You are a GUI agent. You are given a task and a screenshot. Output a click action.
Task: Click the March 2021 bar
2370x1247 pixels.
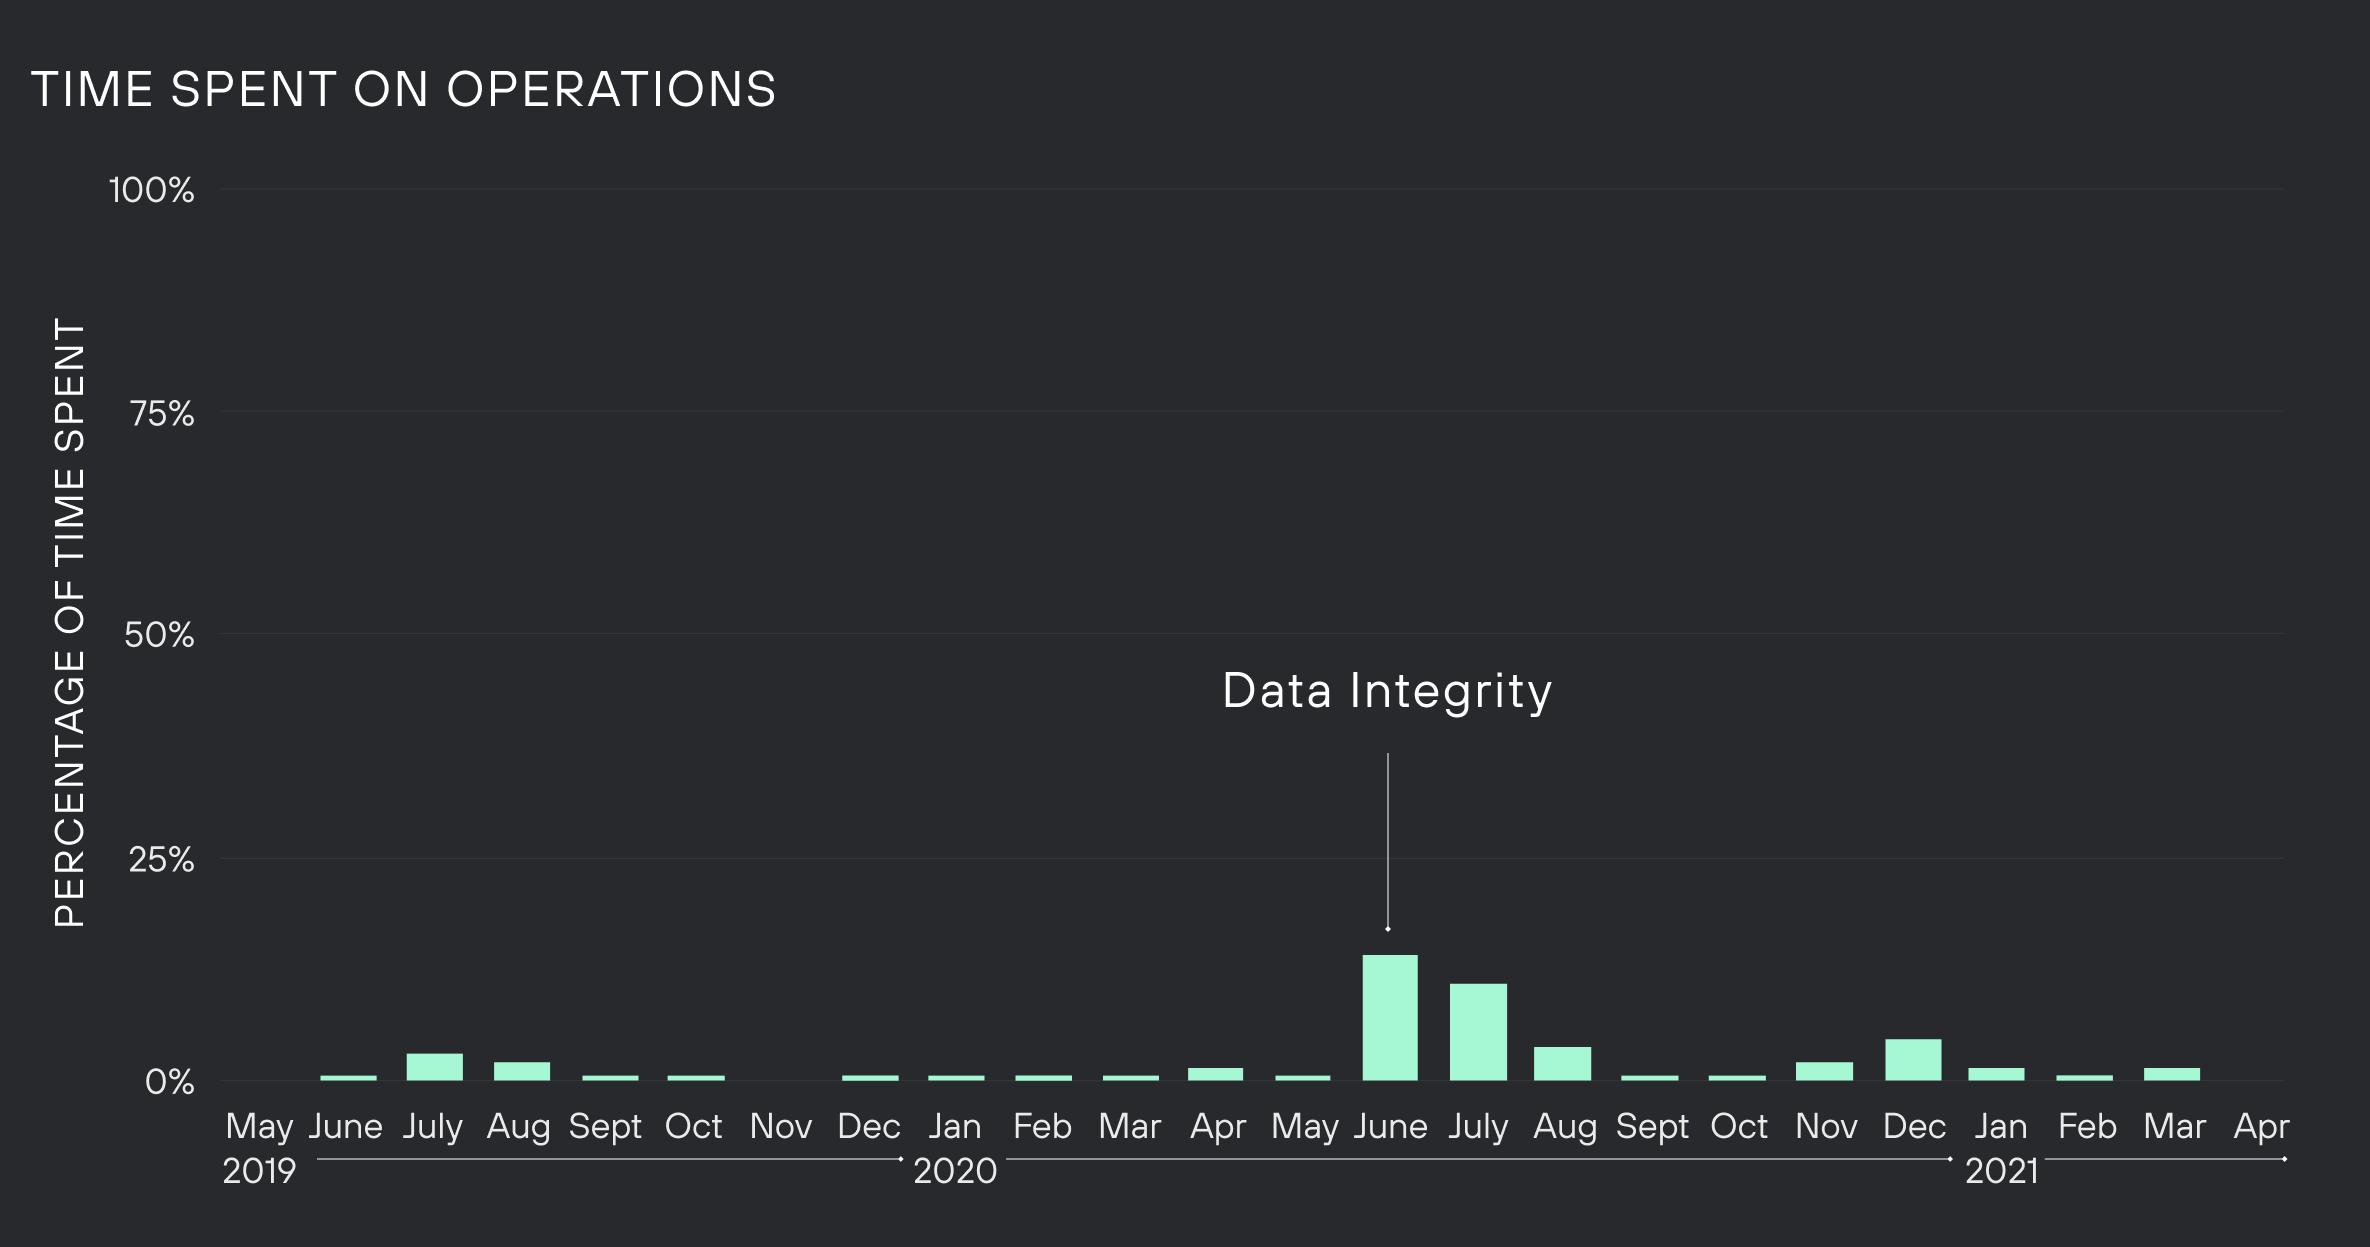pos(2172,1074)
